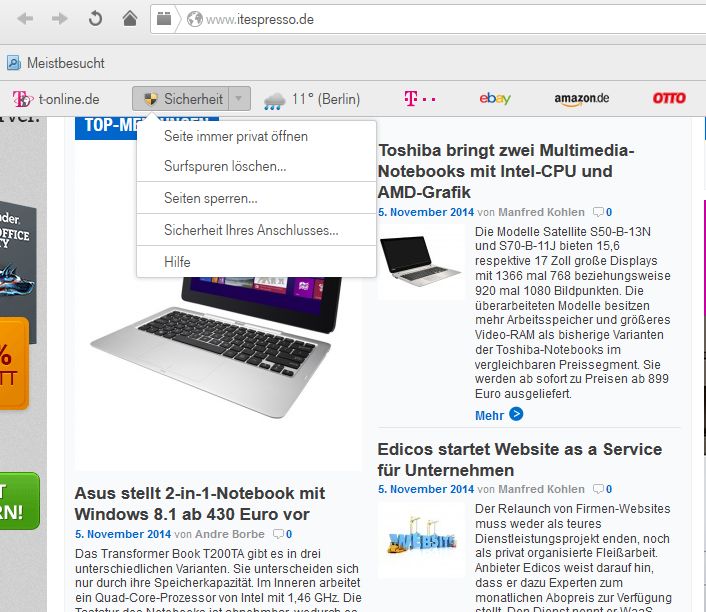The image size is (706, 612).
Task: Select 'Seite immer privat öffnen'
Action: [256, 136]
